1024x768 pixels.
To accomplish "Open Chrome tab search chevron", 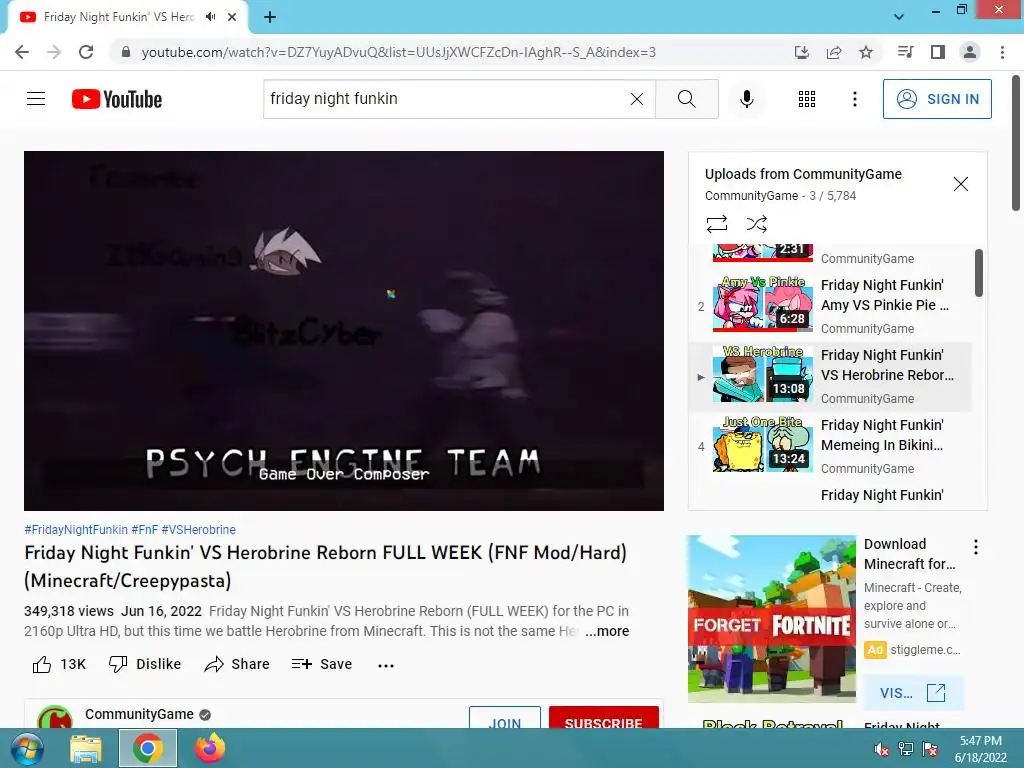I will 899,17.
